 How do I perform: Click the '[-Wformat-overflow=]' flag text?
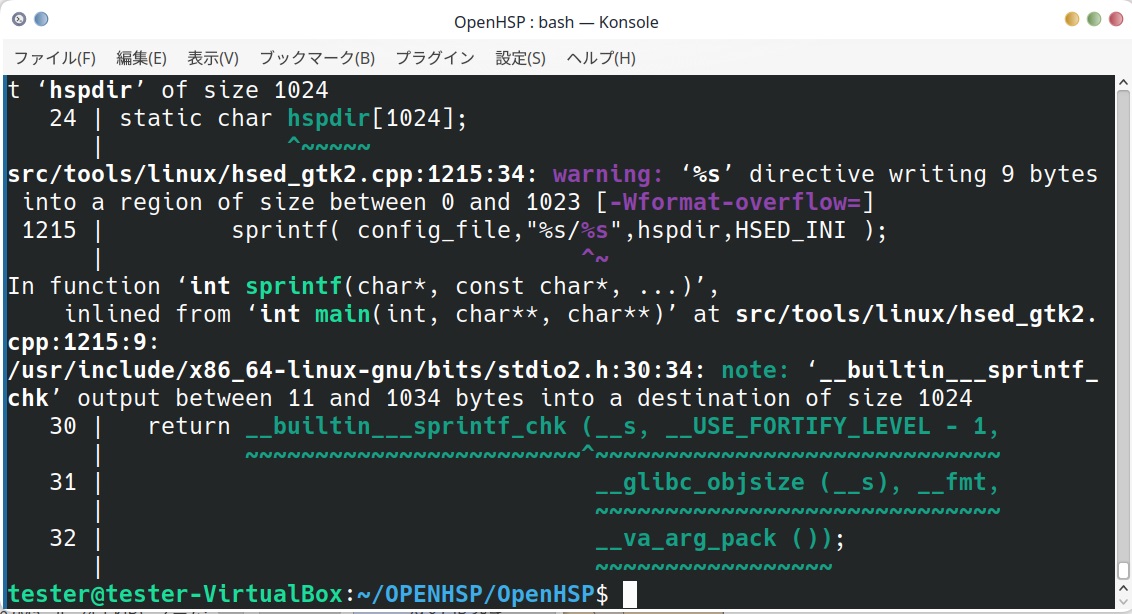[x=735, y=202]
